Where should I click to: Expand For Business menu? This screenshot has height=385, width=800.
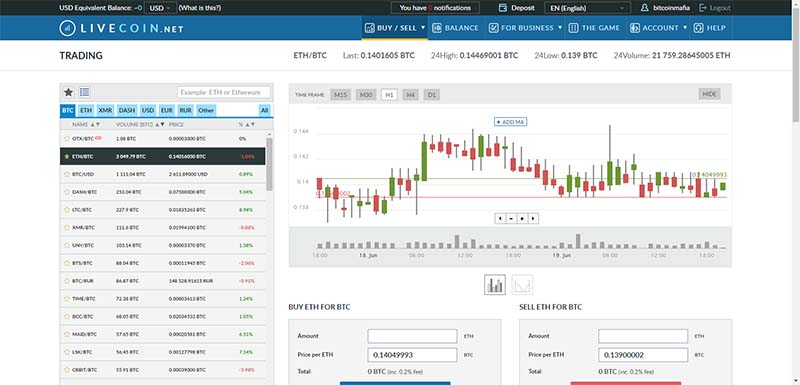point(525,28)
